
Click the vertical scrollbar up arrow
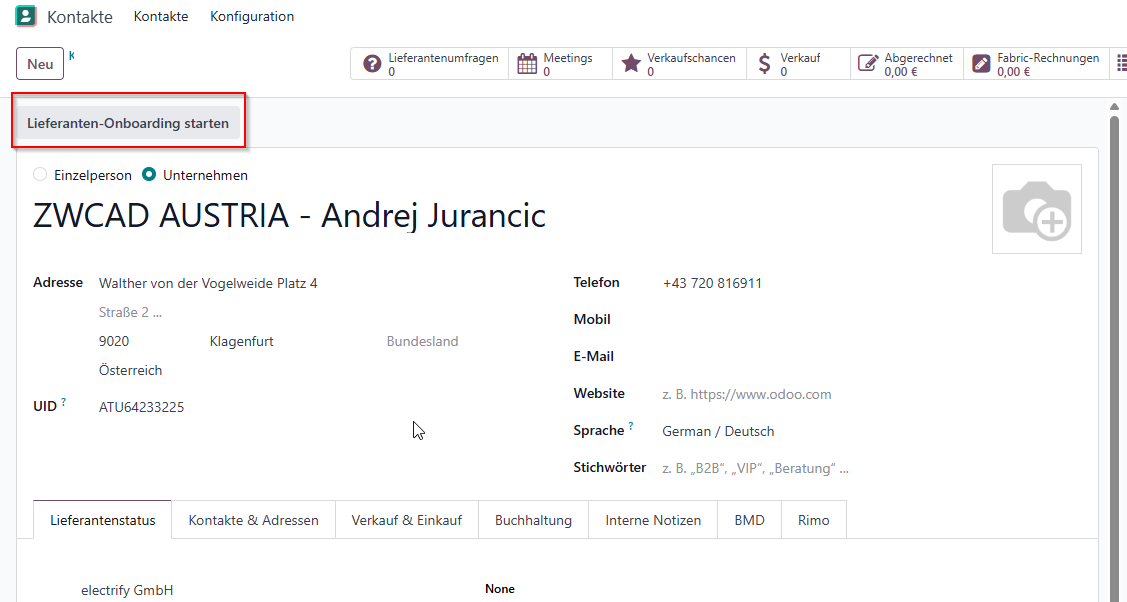pos(1115,108)
